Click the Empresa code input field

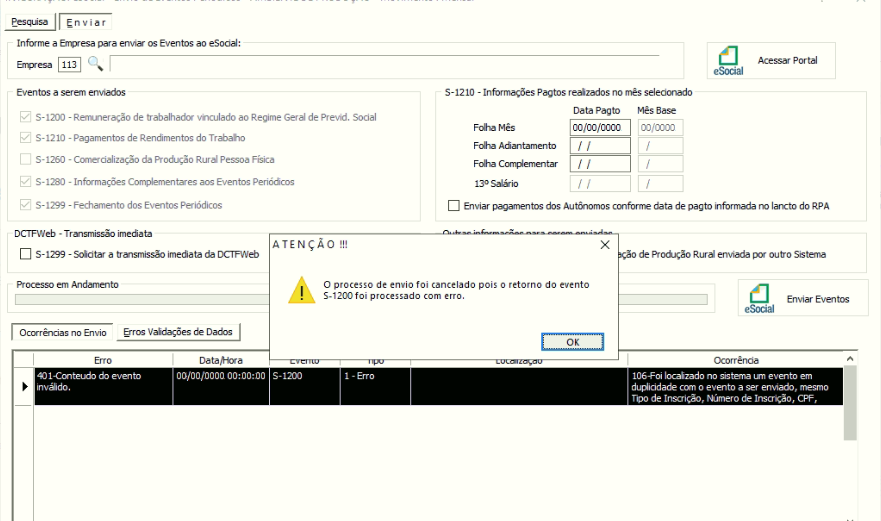pos(69,65)
